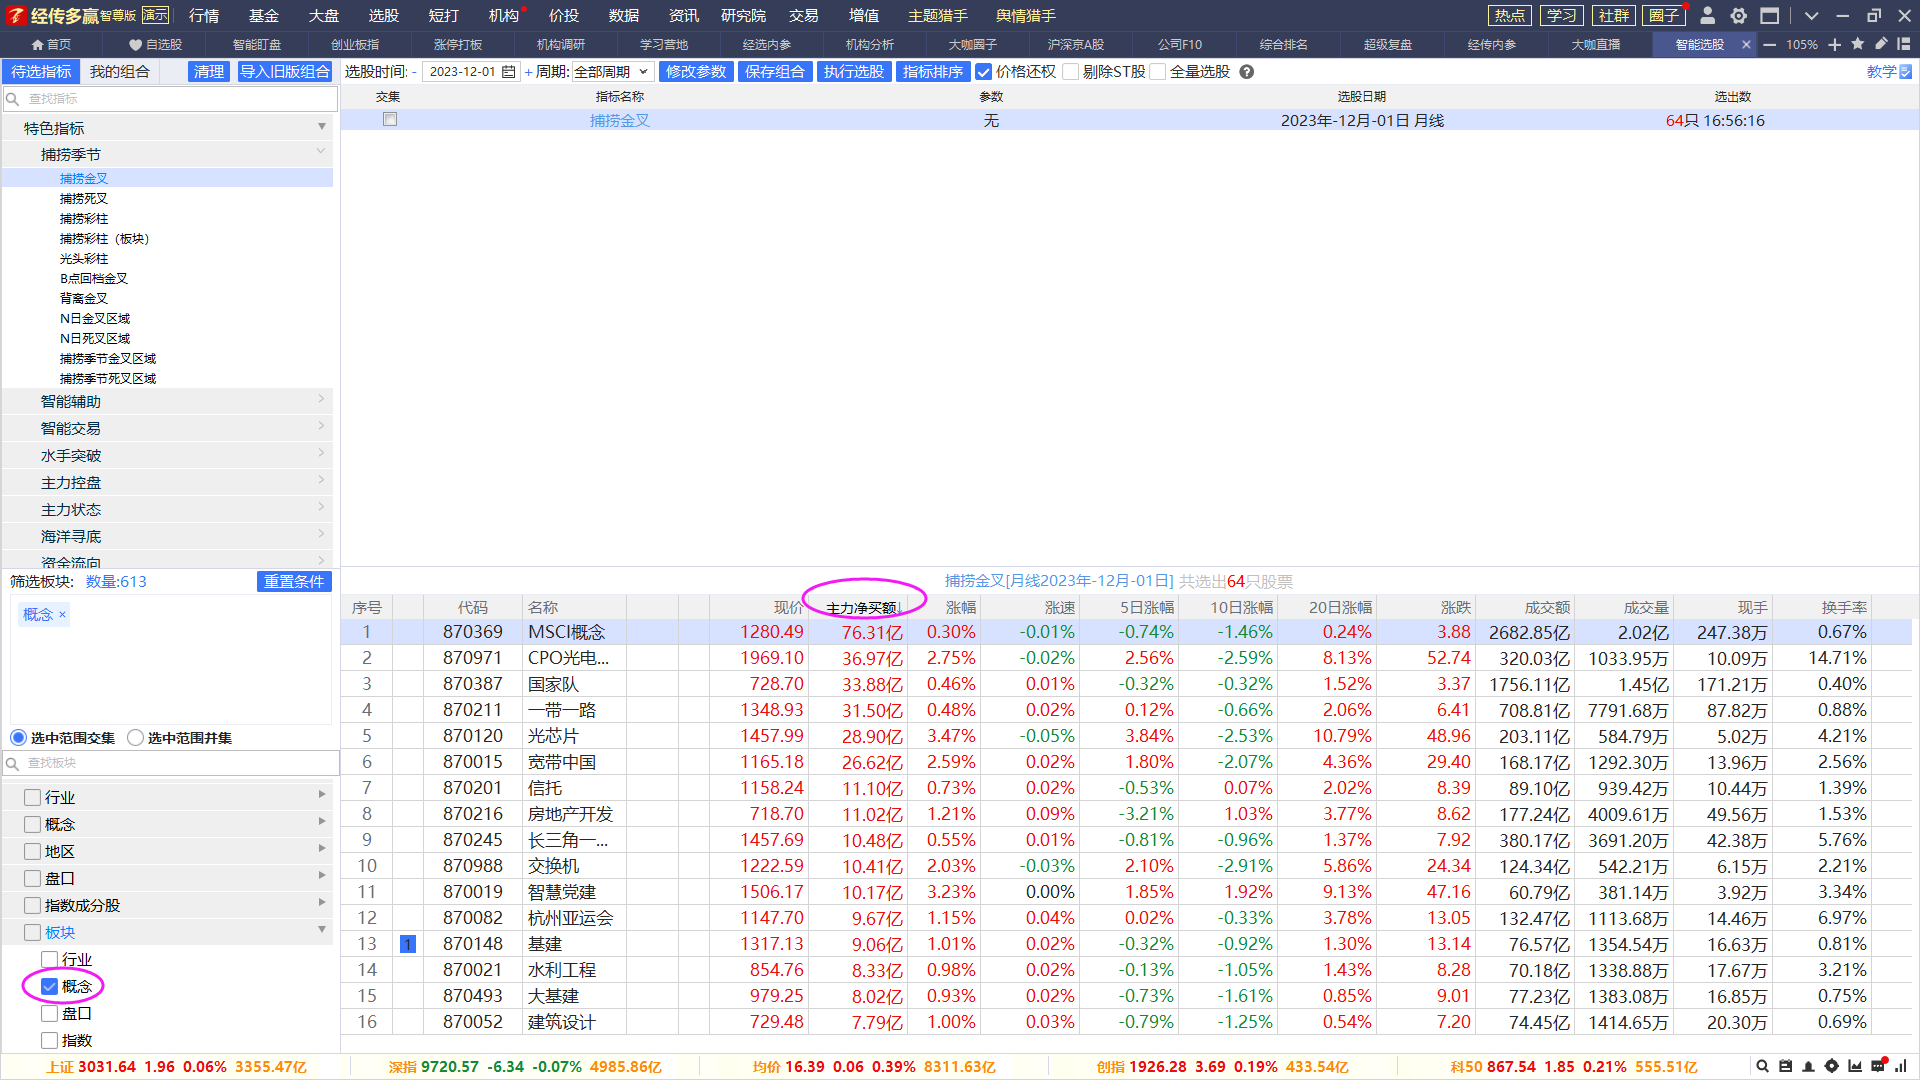The width and height of the screenshot is (1920, 1080).
Task: Collapse the 特色指标 section
Action: pos(322,127)
